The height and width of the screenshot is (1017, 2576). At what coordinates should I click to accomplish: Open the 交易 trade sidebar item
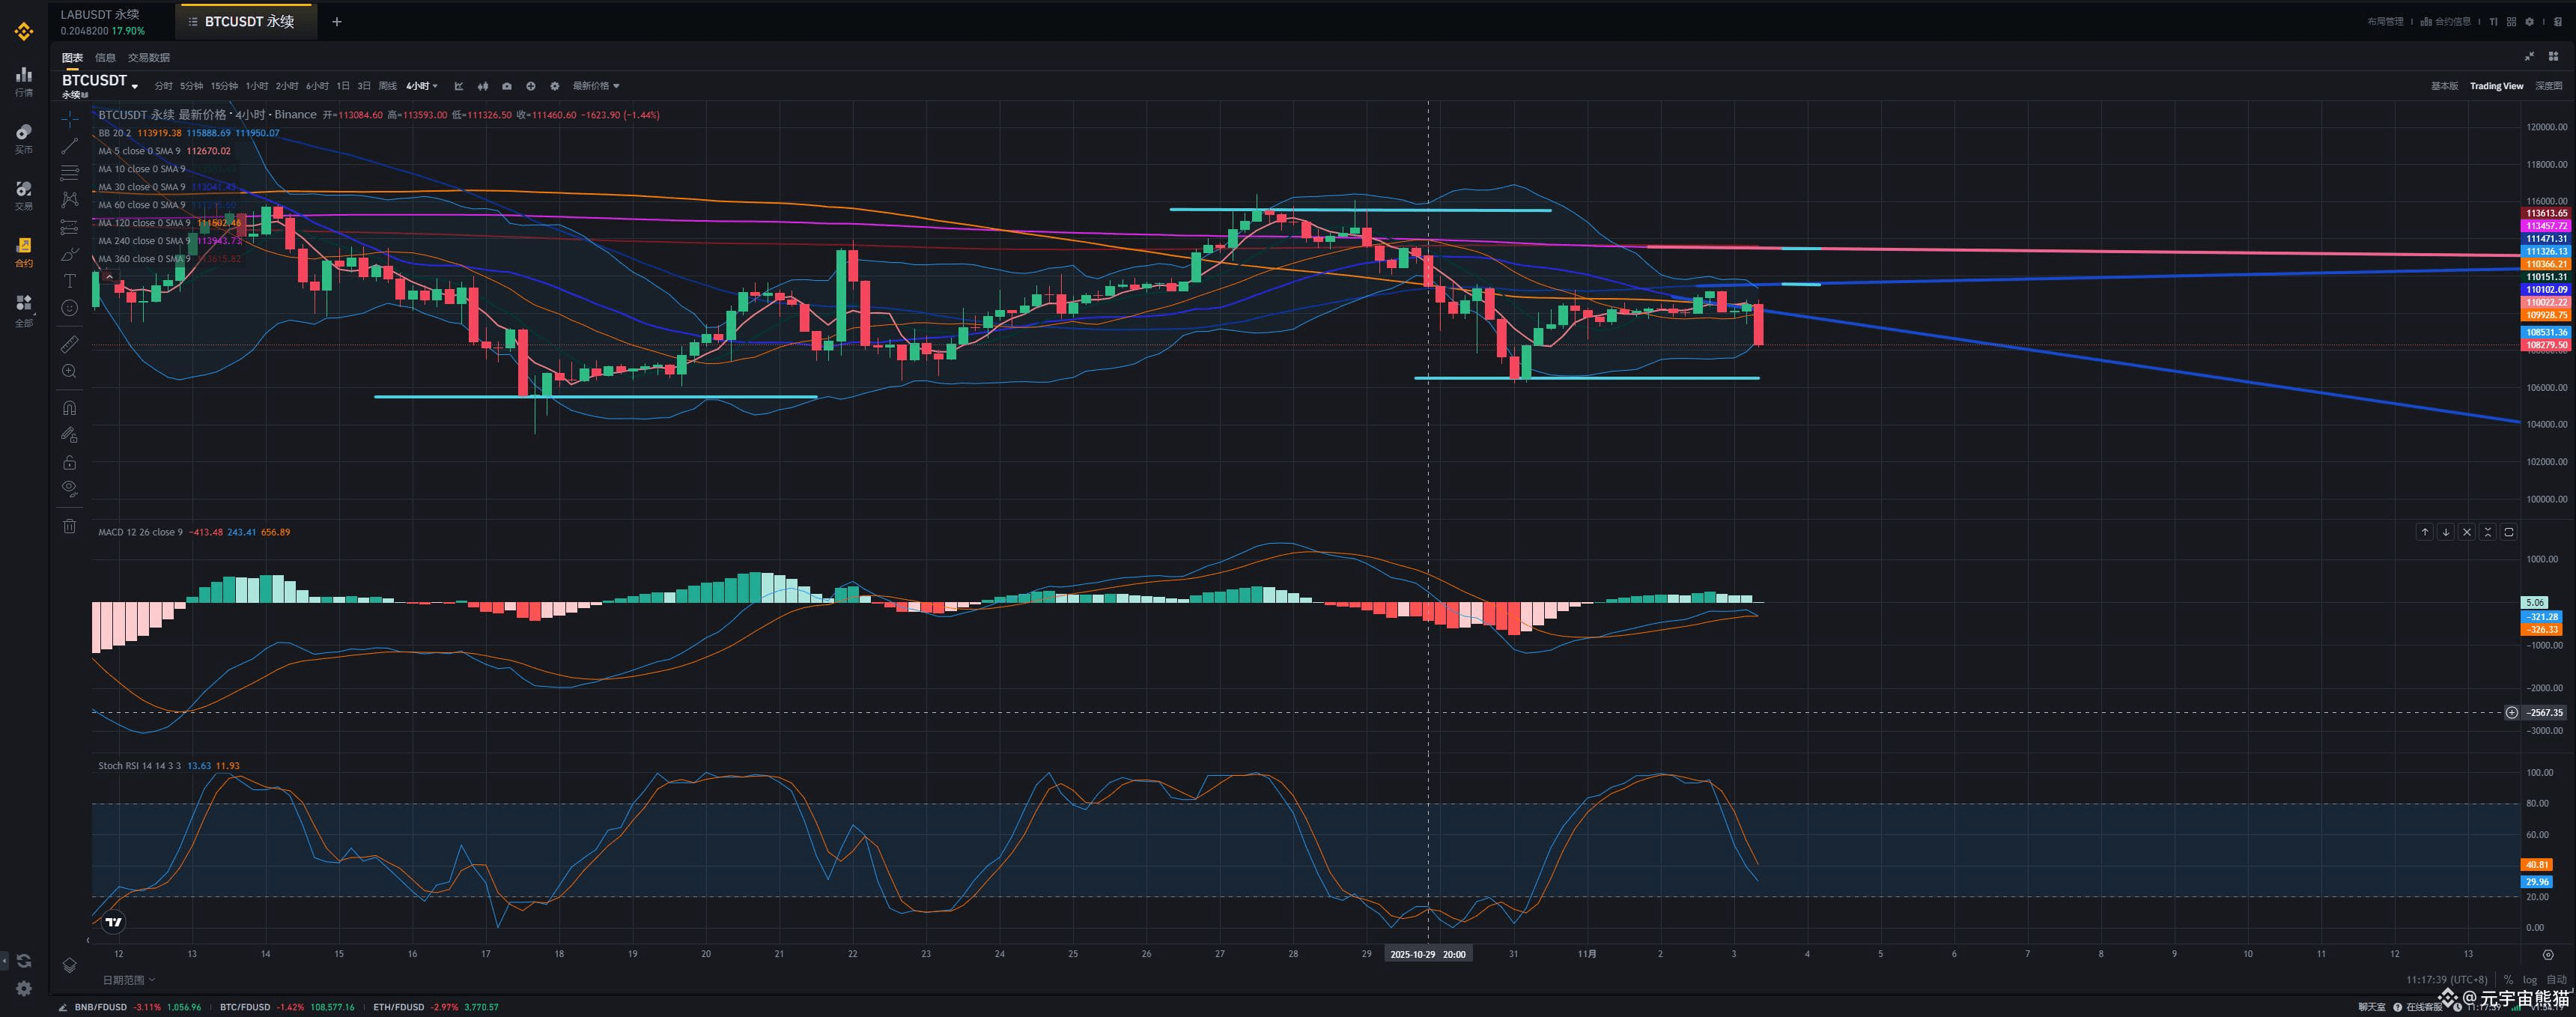(x=24, y=195)
